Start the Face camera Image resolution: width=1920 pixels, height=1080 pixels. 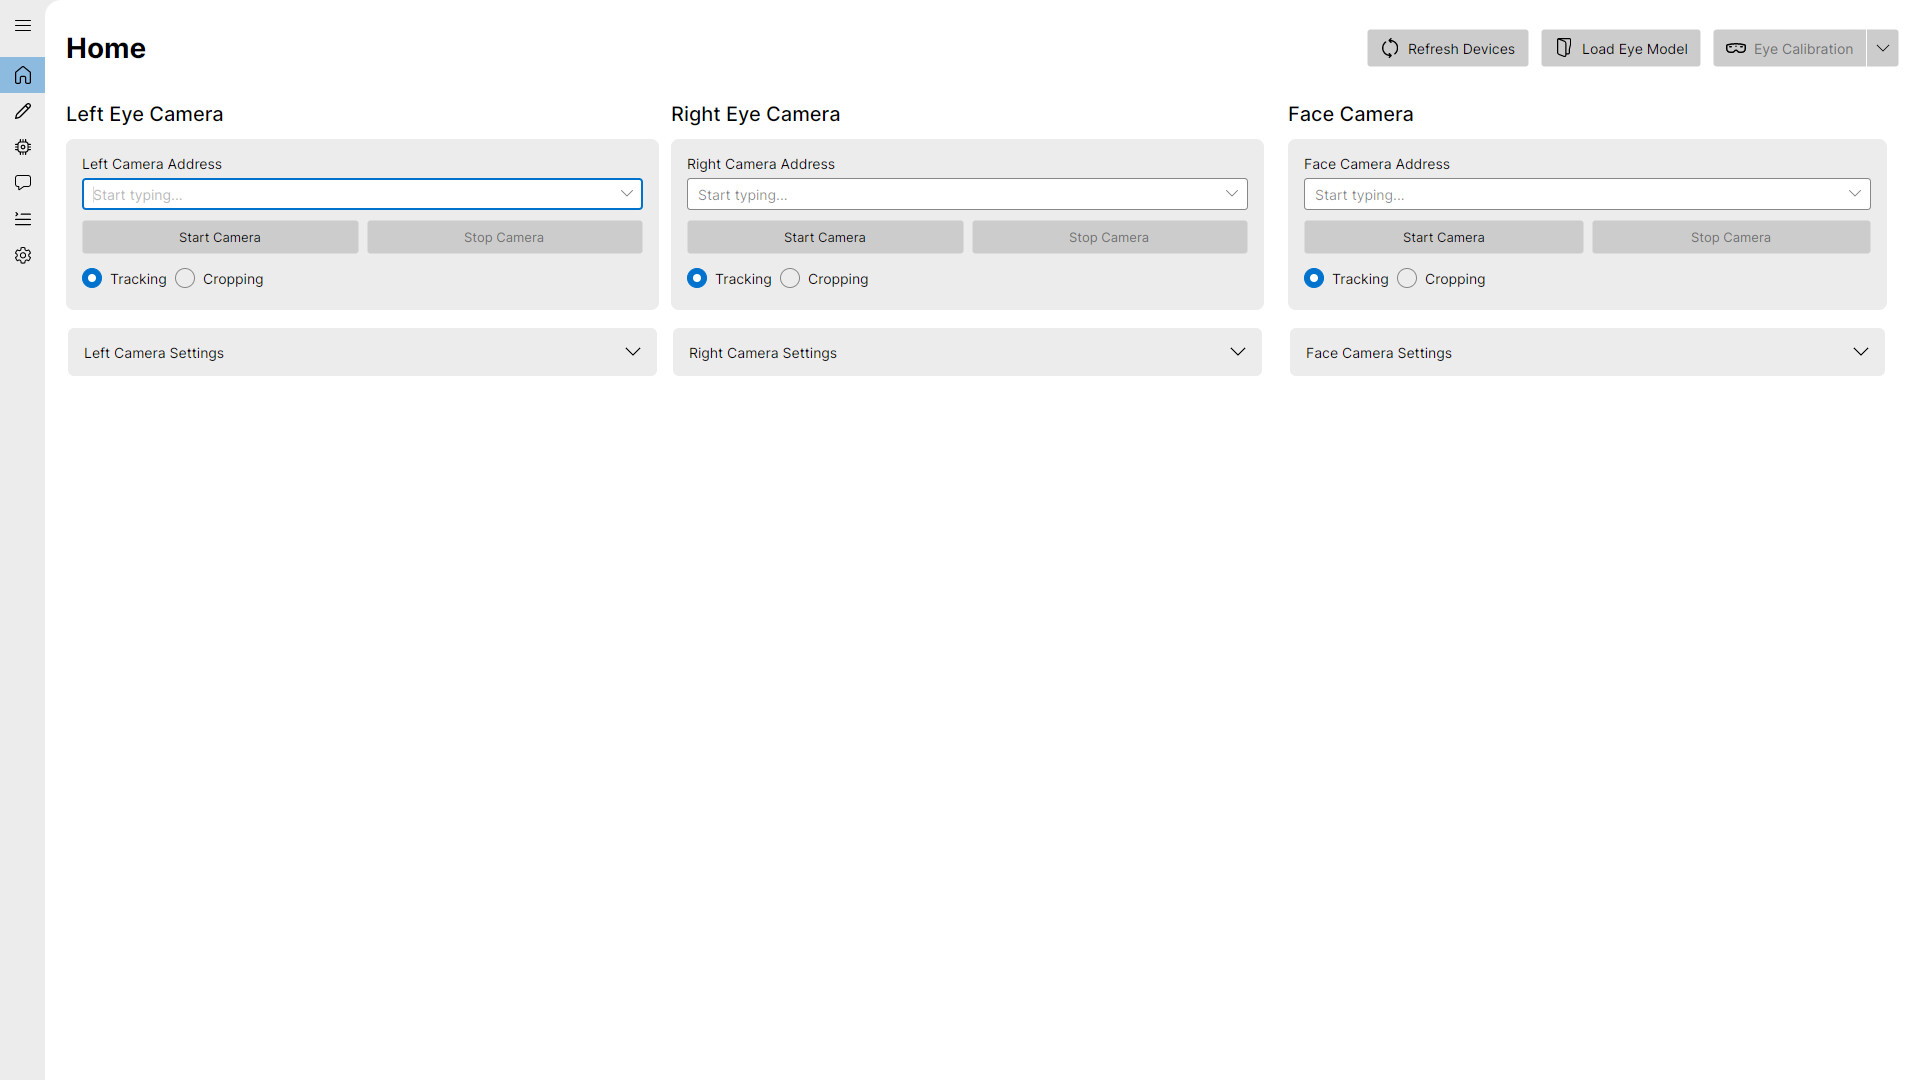1443,238
